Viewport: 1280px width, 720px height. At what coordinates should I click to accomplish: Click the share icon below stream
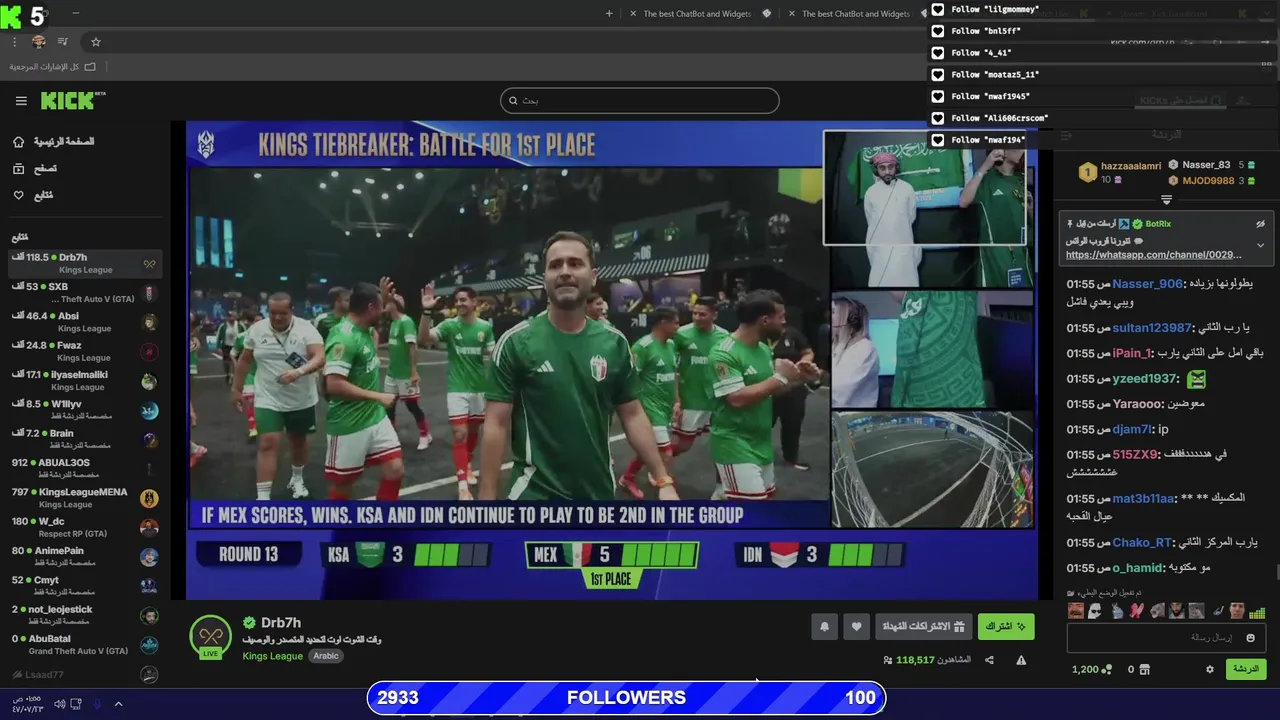[989, 660]
